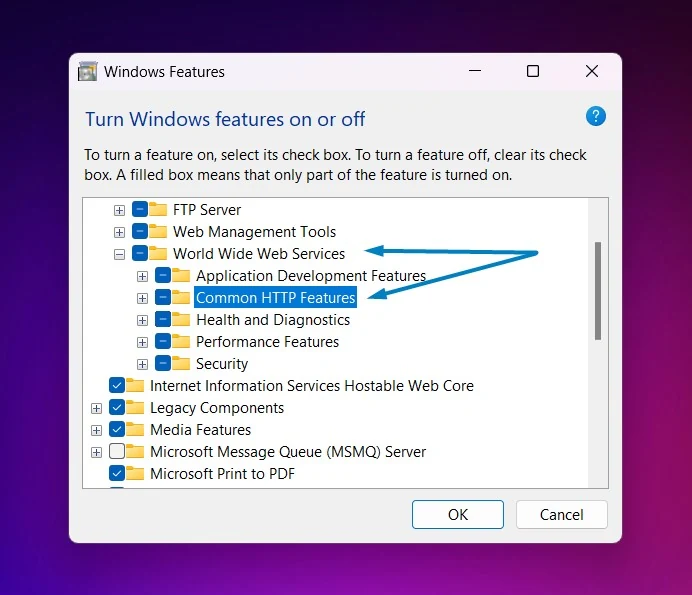
Task: Click the Security folder icon
Action: coord(181,363)
